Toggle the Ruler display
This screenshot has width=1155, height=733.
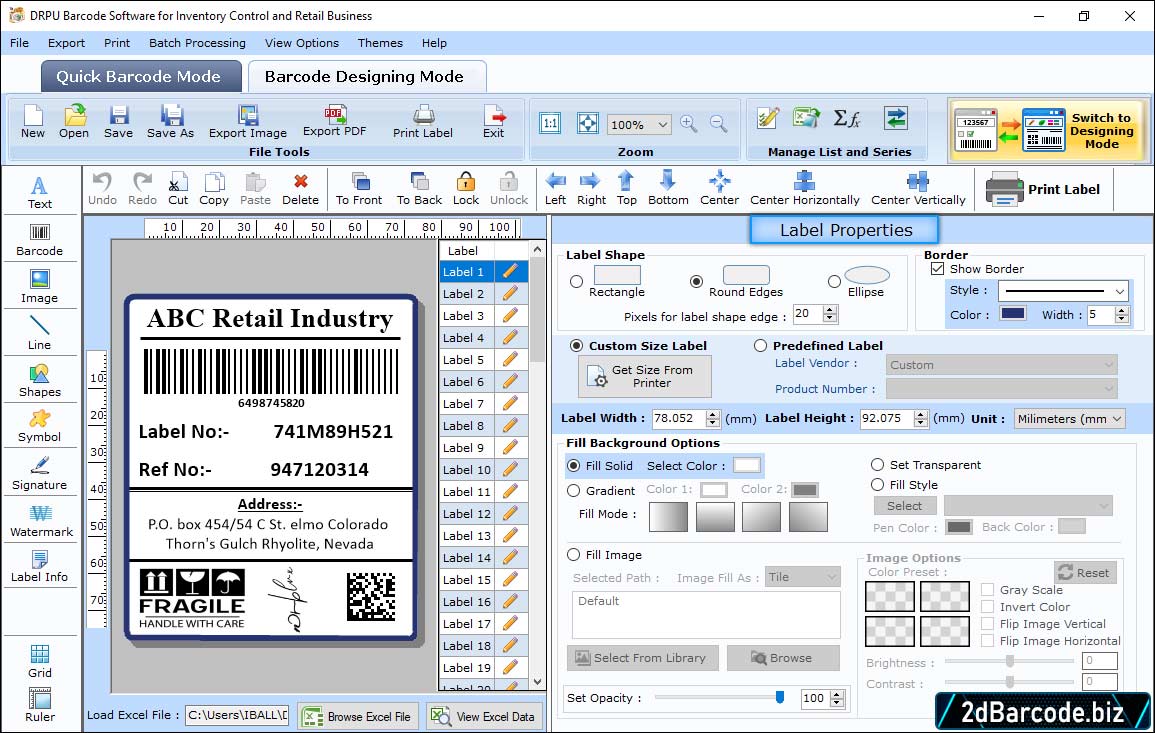click(x=40, y=706)
